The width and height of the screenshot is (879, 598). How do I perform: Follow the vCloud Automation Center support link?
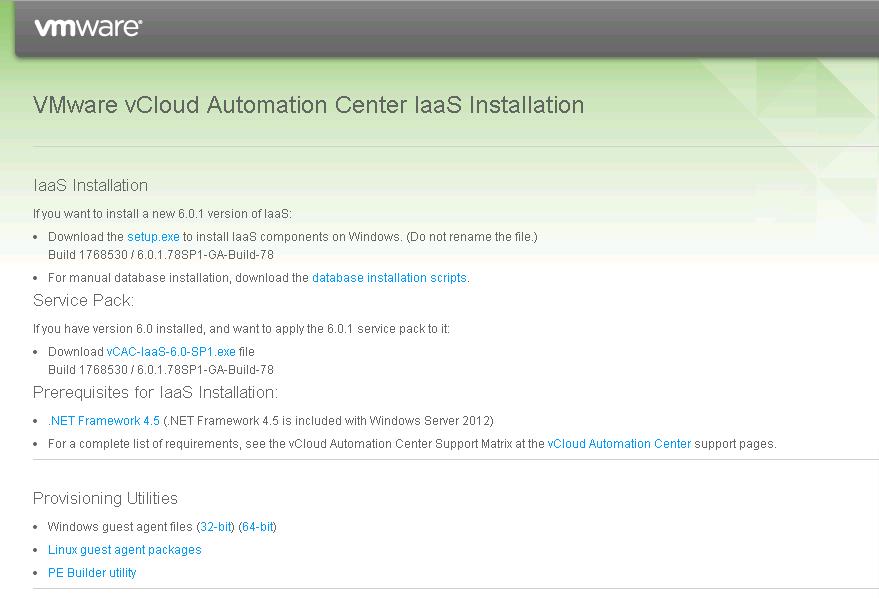point(619,444)
